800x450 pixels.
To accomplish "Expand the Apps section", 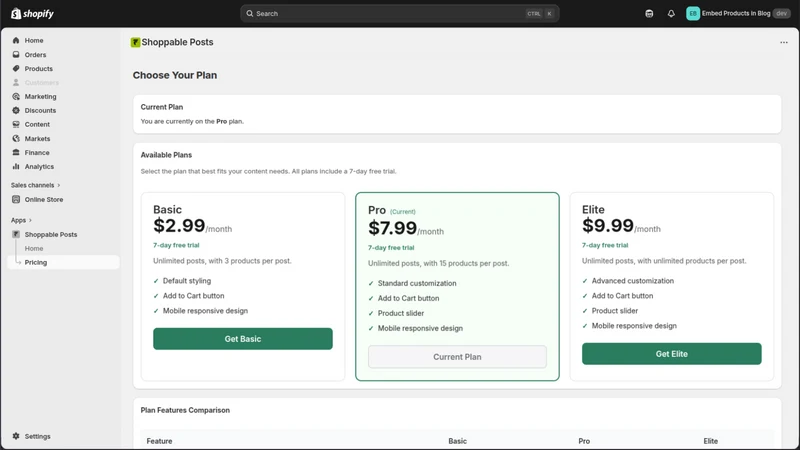I will point(21,220).
